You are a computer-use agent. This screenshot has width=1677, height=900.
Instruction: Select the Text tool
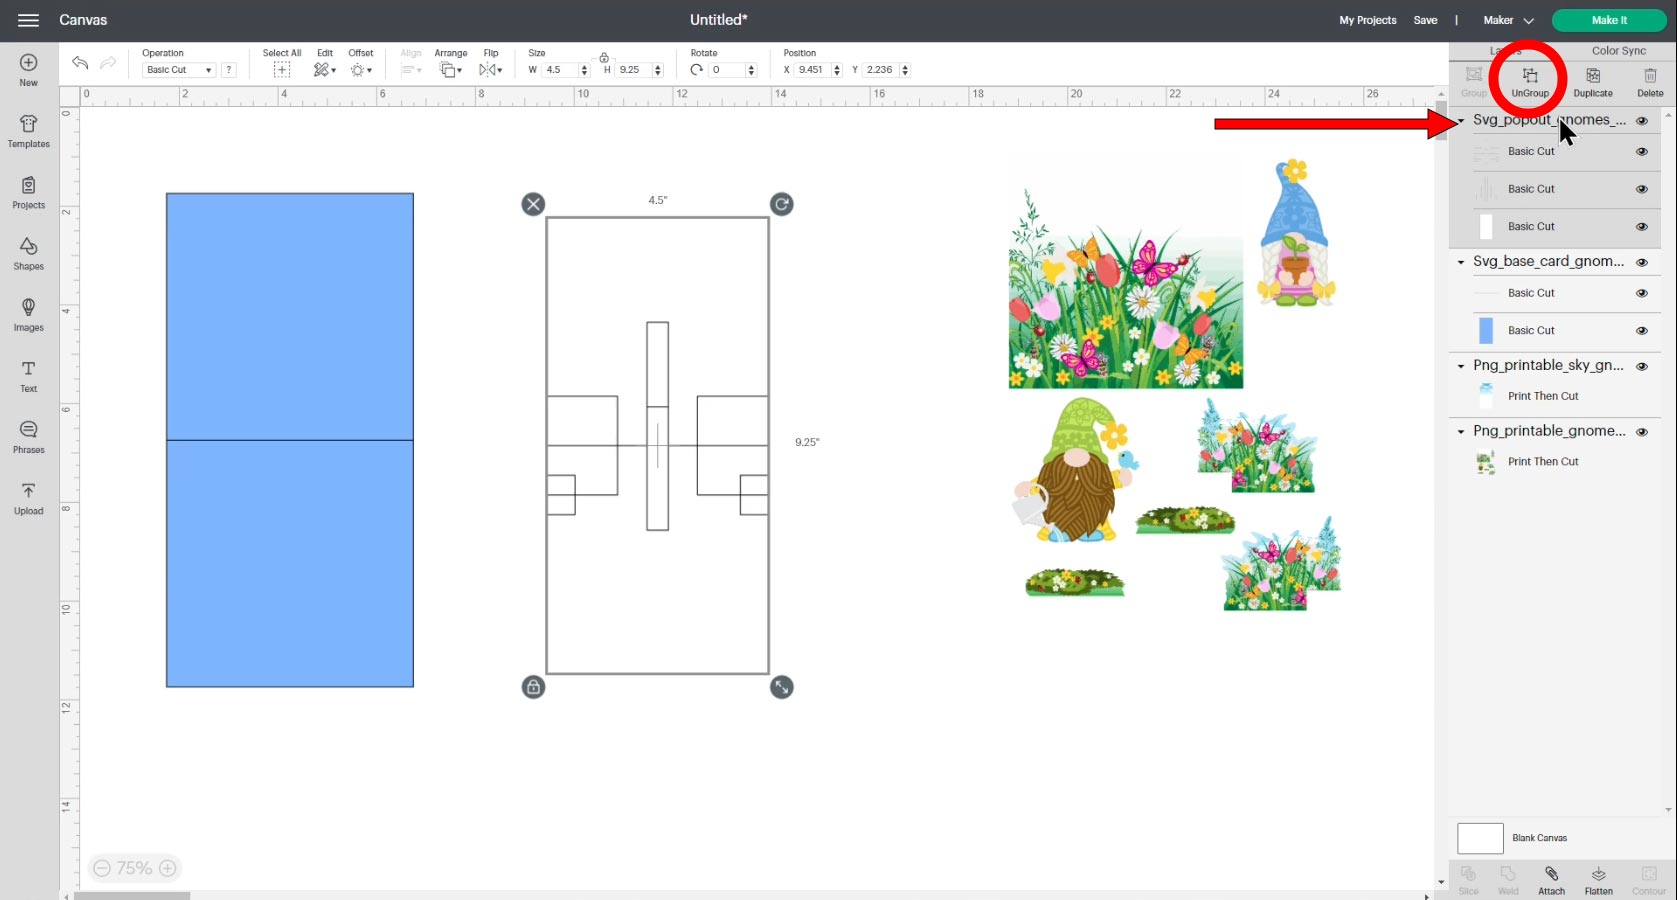pyautogui.click(x=28, y=375)
